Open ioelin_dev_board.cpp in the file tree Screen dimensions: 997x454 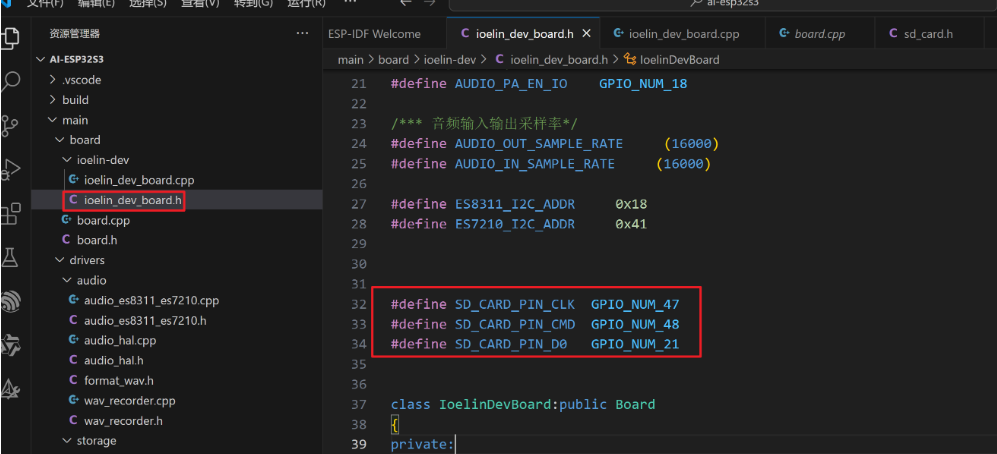click(139, 180)
